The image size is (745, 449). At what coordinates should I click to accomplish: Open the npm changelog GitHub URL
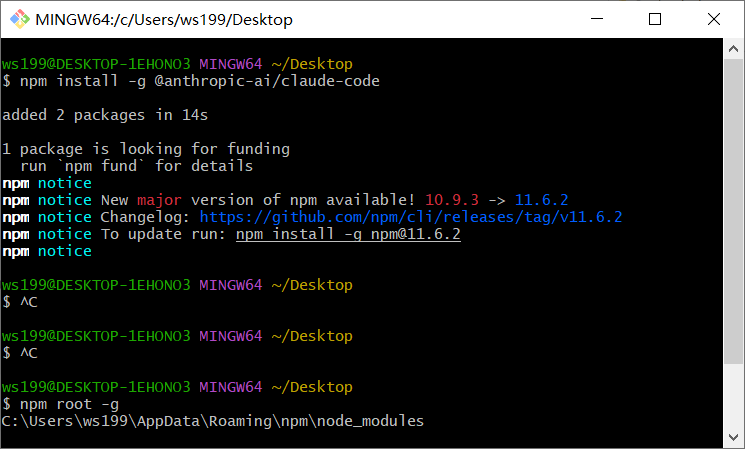click(411, 217)
